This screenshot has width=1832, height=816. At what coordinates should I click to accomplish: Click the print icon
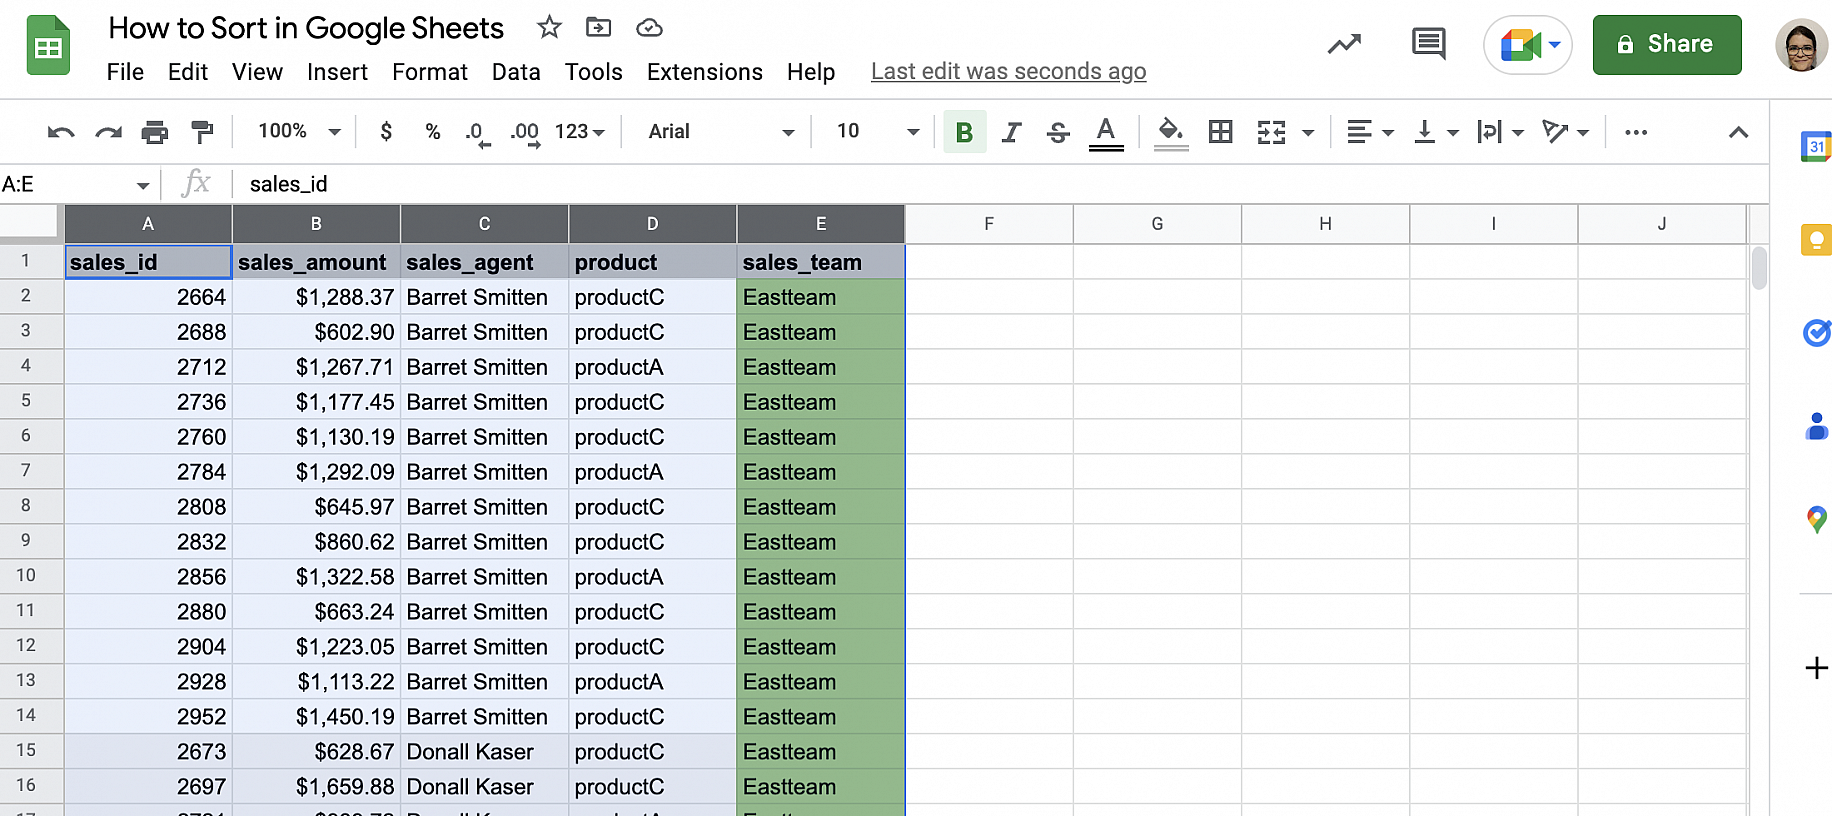(154, 132)
